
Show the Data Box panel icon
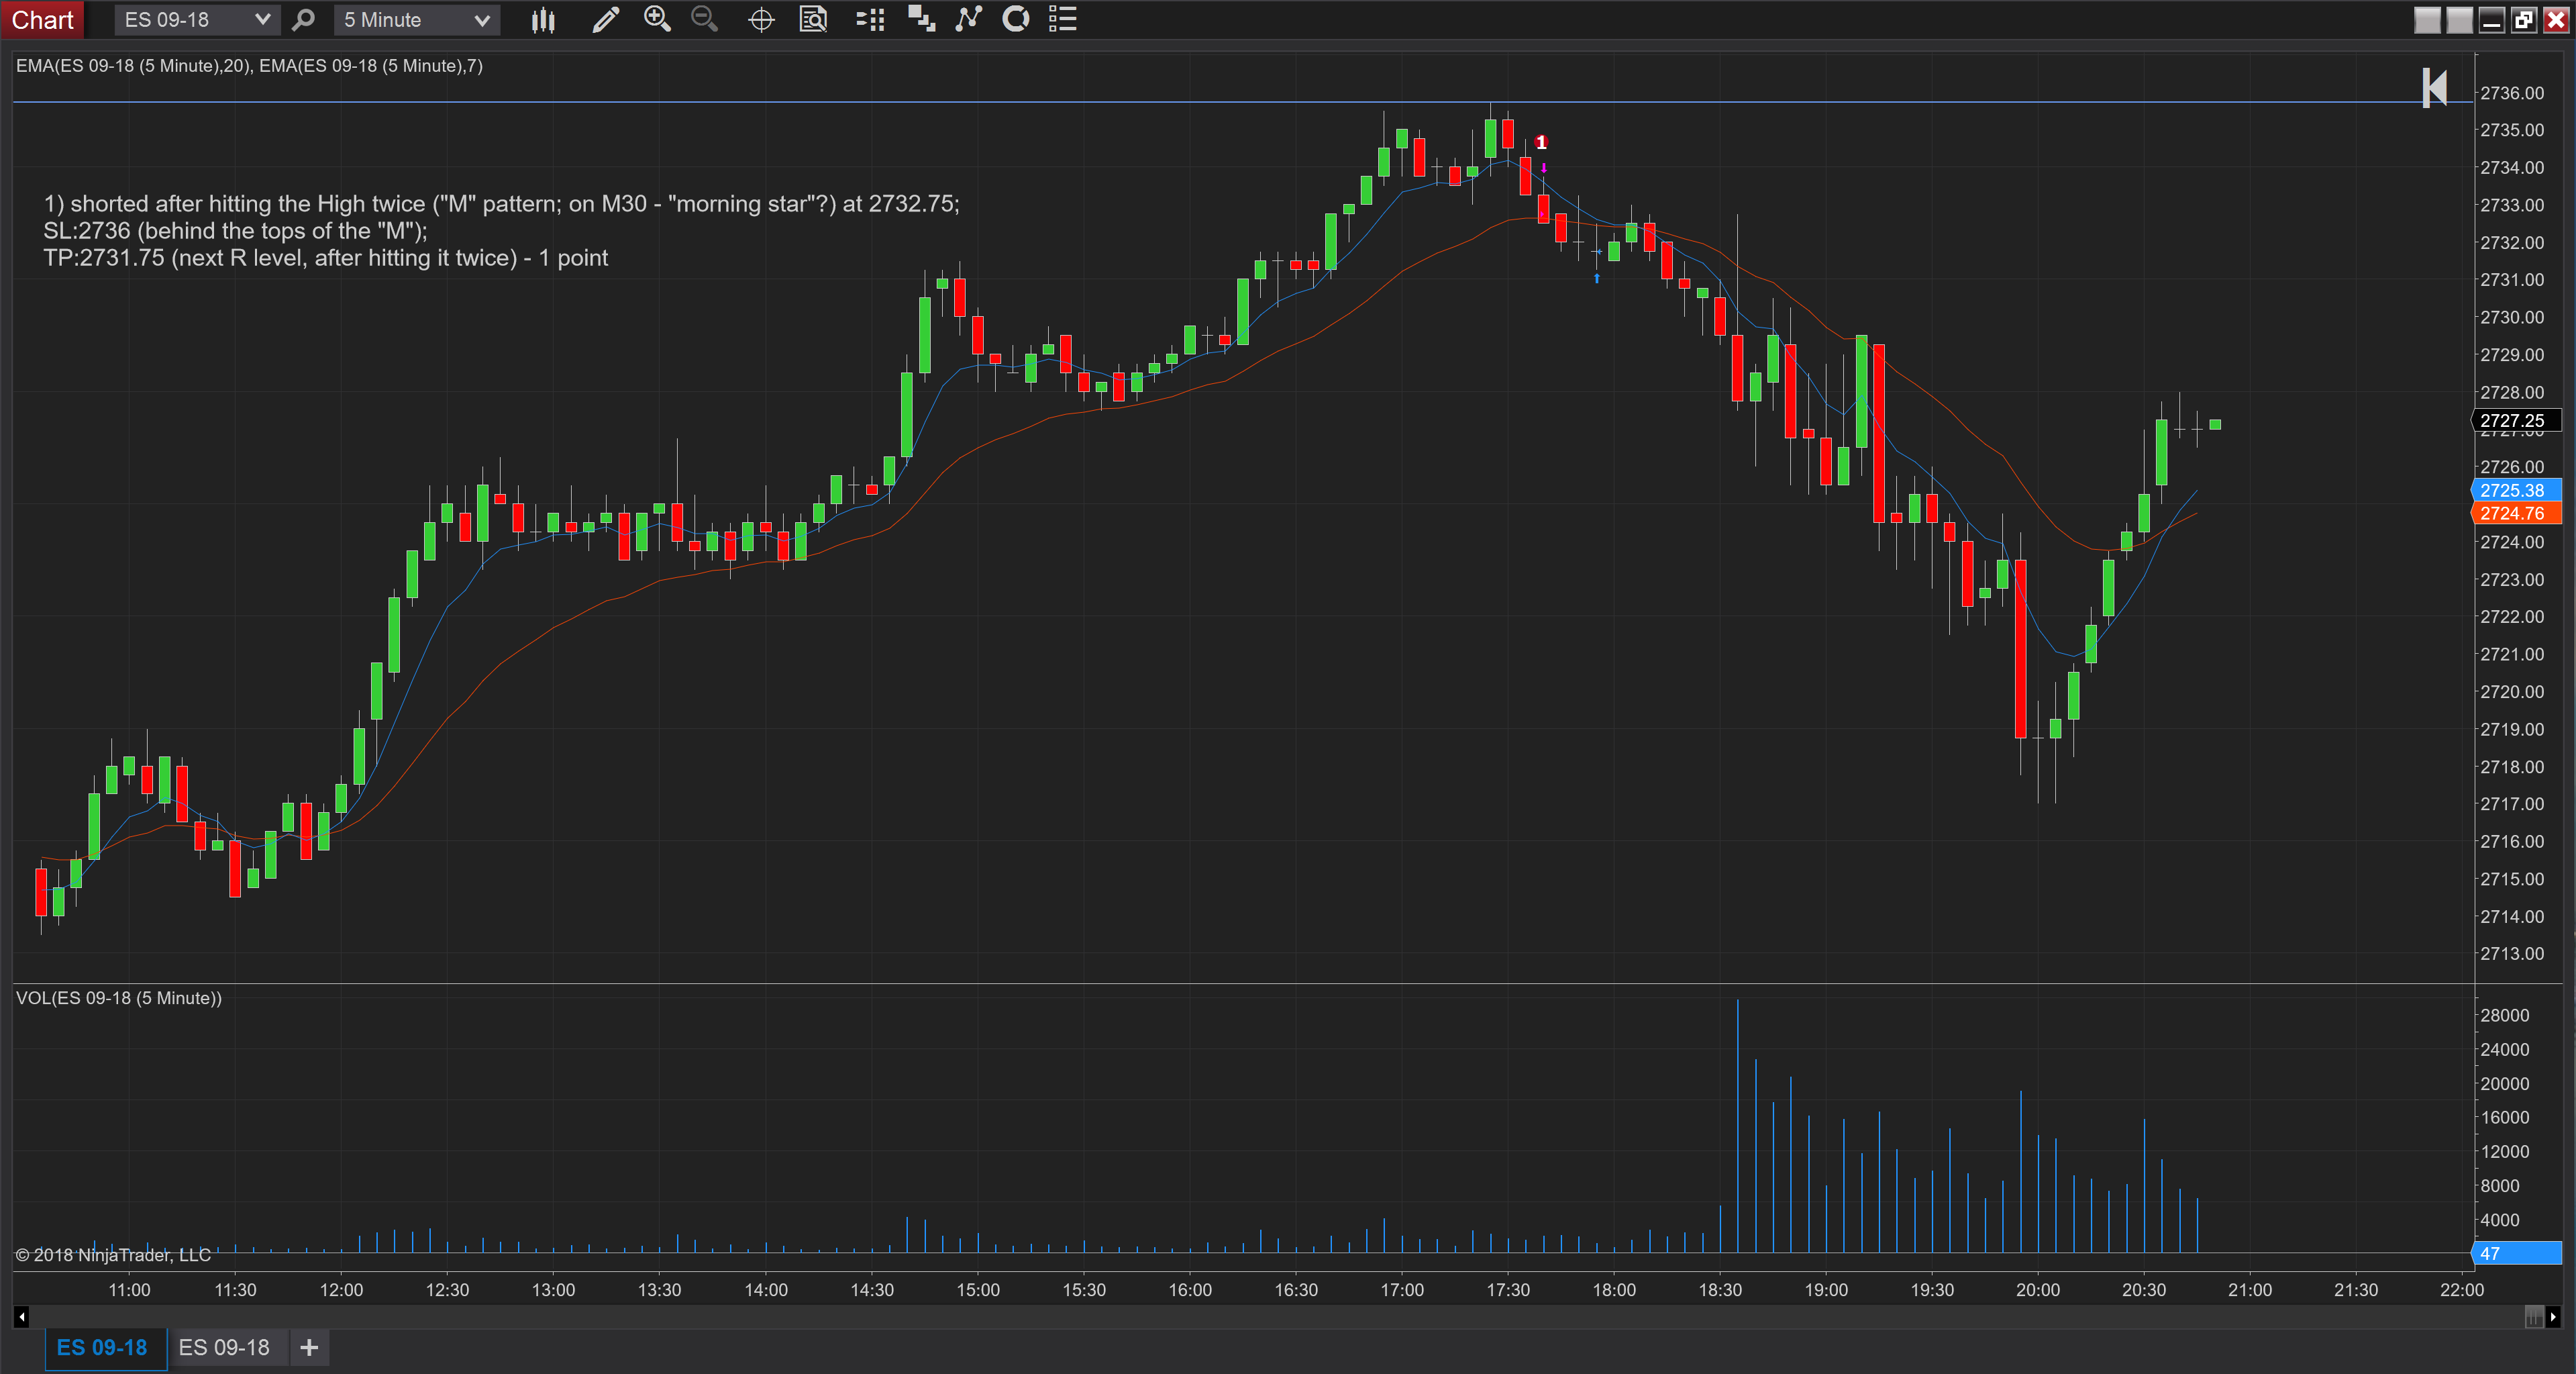point(814,20)
